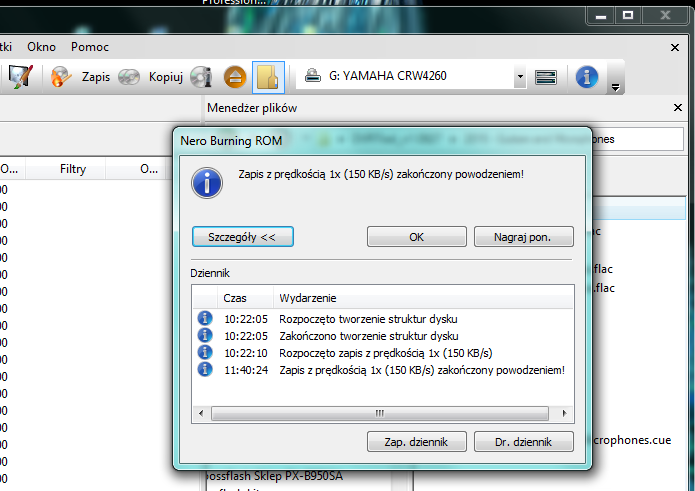Close the Menedżer plików panel
Image resolution: width=695 pixels, height=491 pixels.
click(677, 107)
